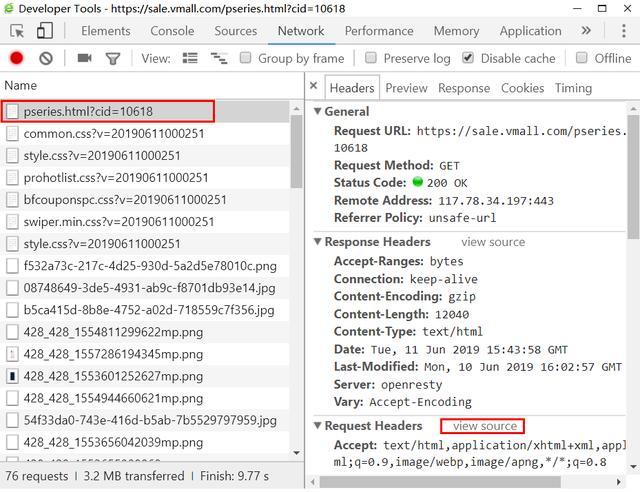This screenshot has height=492, width=640.
Task: Clear the network log
Action: [46, 58]
